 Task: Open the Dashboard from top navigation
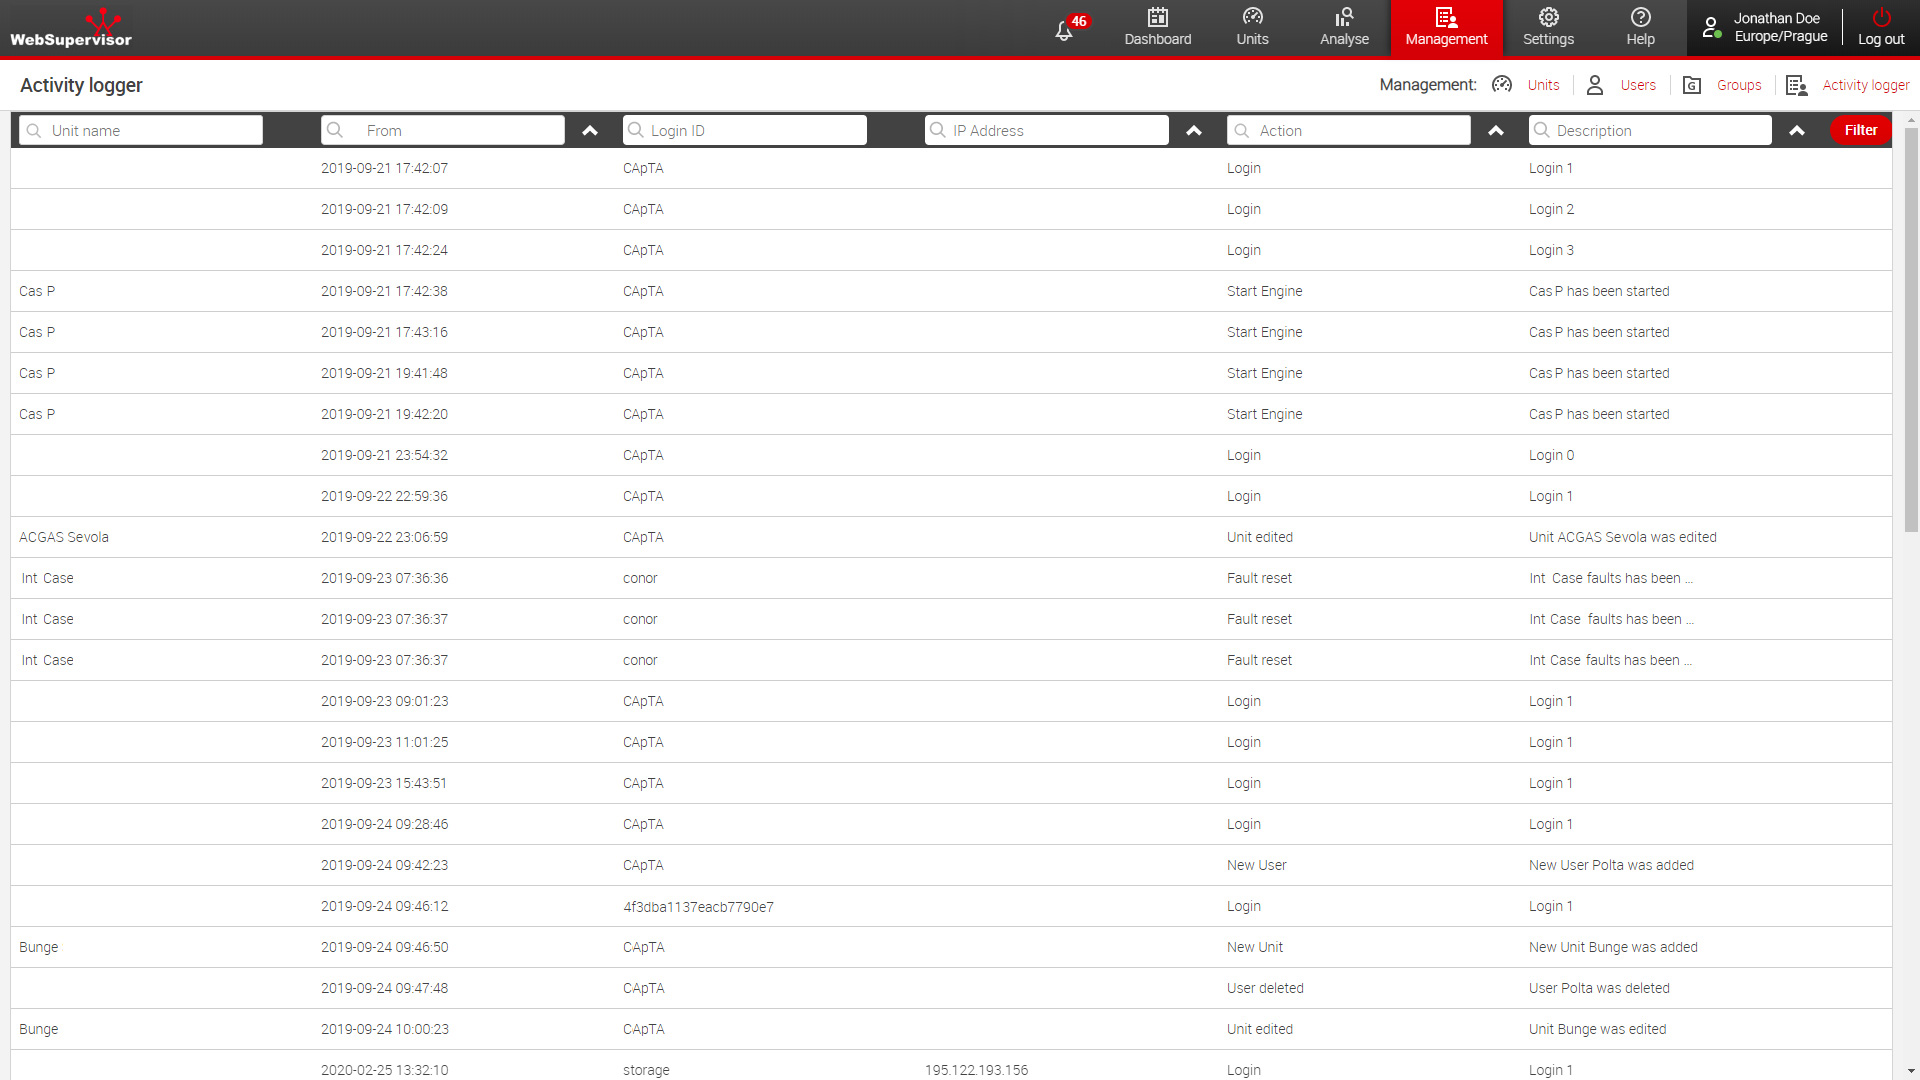click(1157, 27)
